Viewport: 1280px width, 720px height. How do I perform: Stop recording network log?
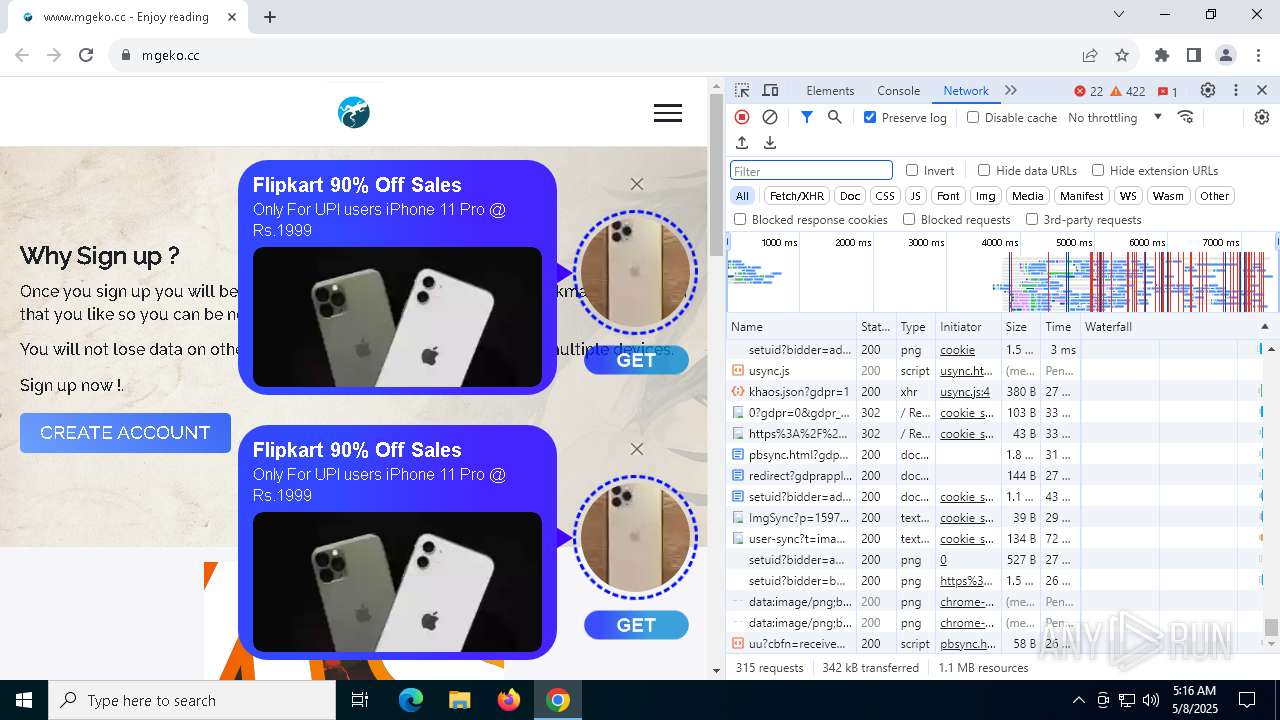[742, 117]
